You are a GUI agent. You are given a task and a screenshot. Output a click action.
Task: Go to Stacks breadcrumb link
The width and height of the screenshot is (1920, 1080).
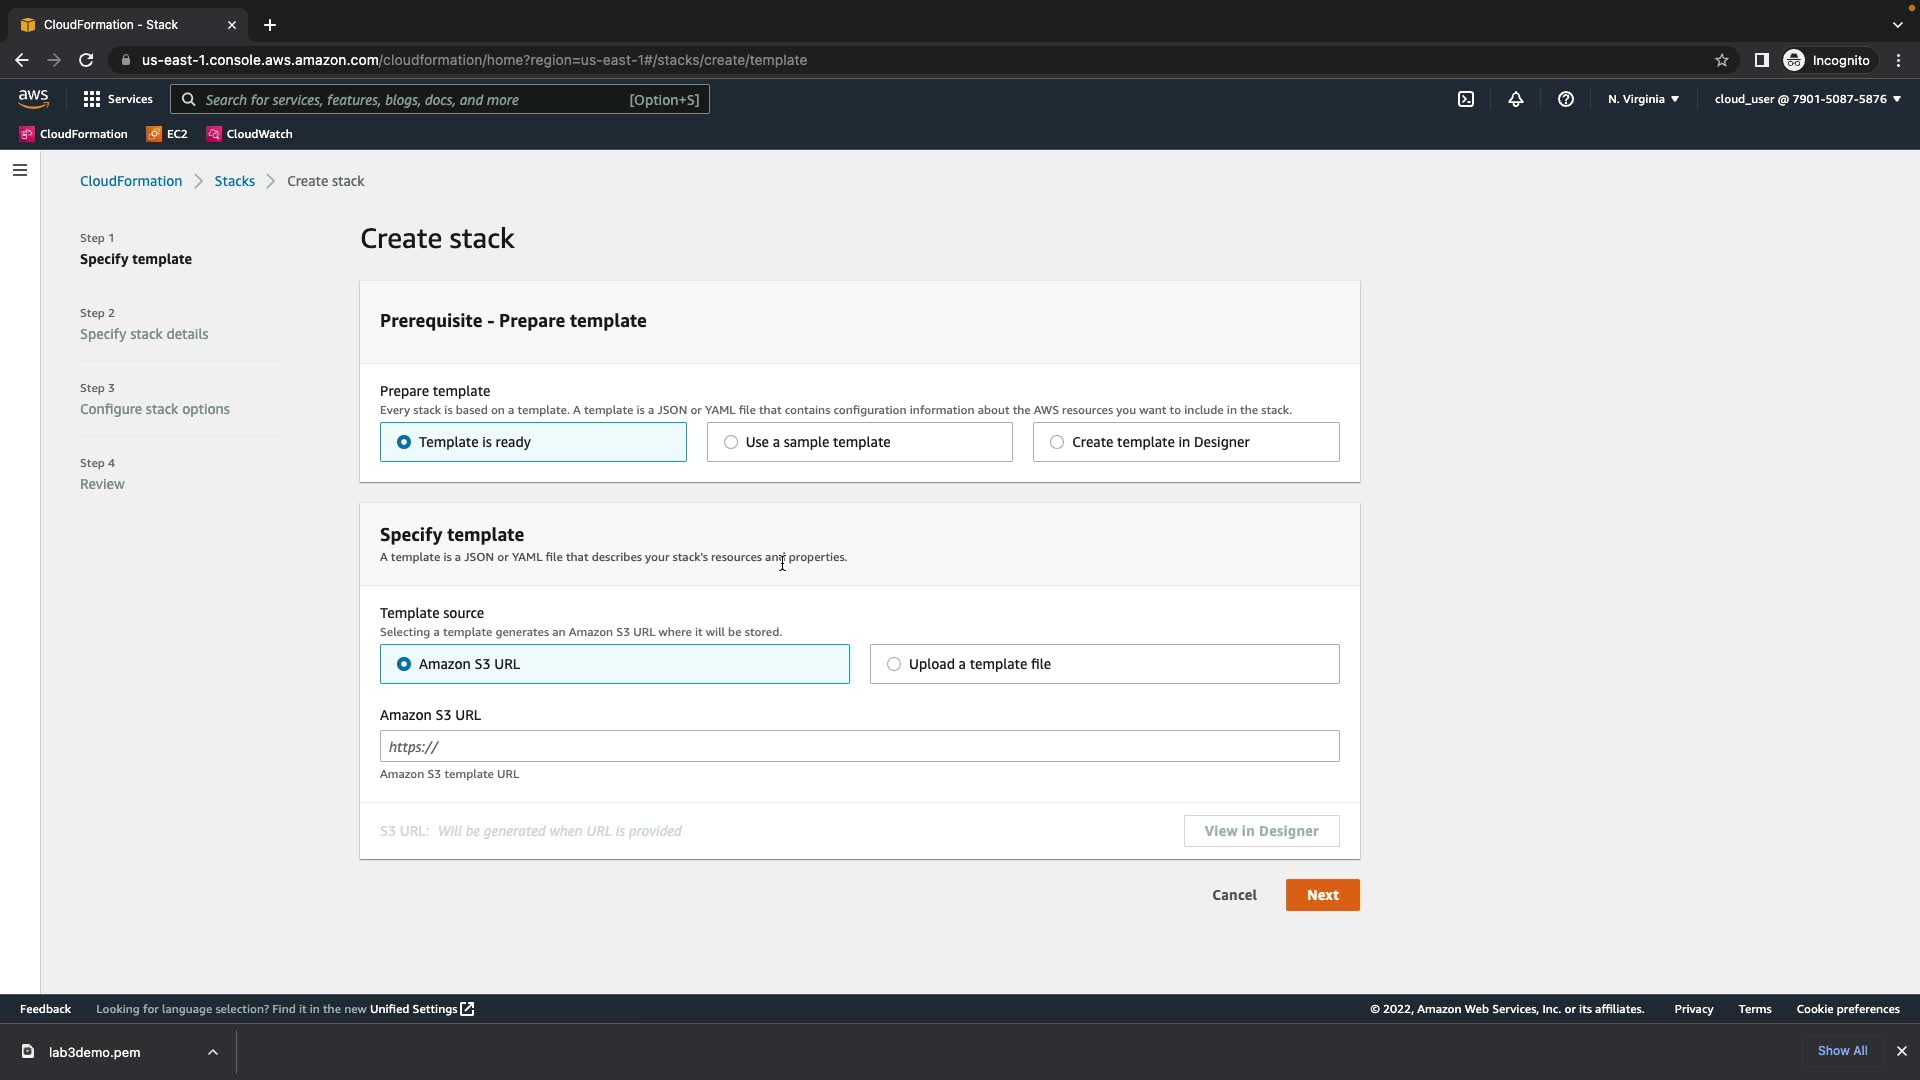[x=234, y=181]
